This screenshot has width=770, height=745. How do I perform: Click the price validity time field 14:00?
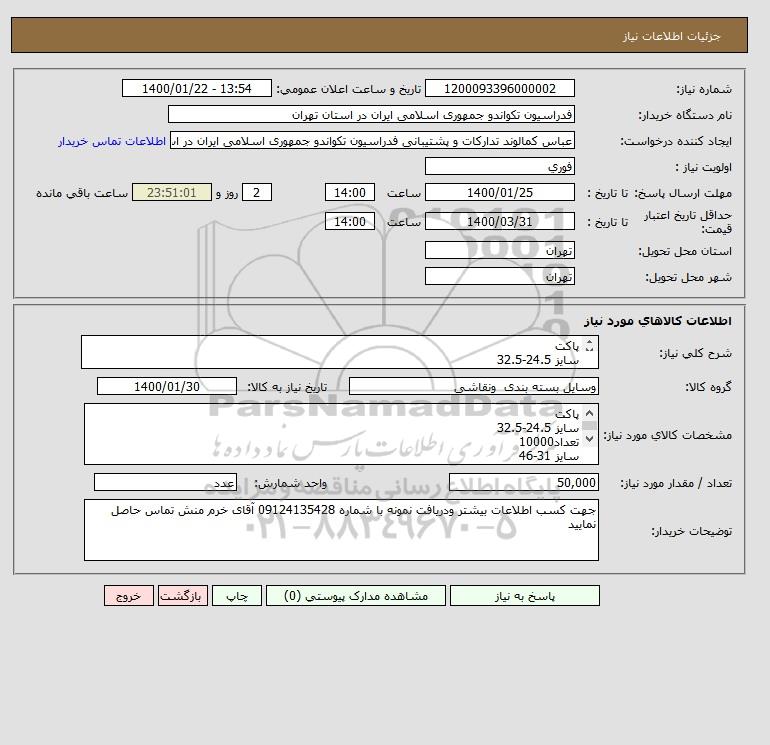click(350, 221)
